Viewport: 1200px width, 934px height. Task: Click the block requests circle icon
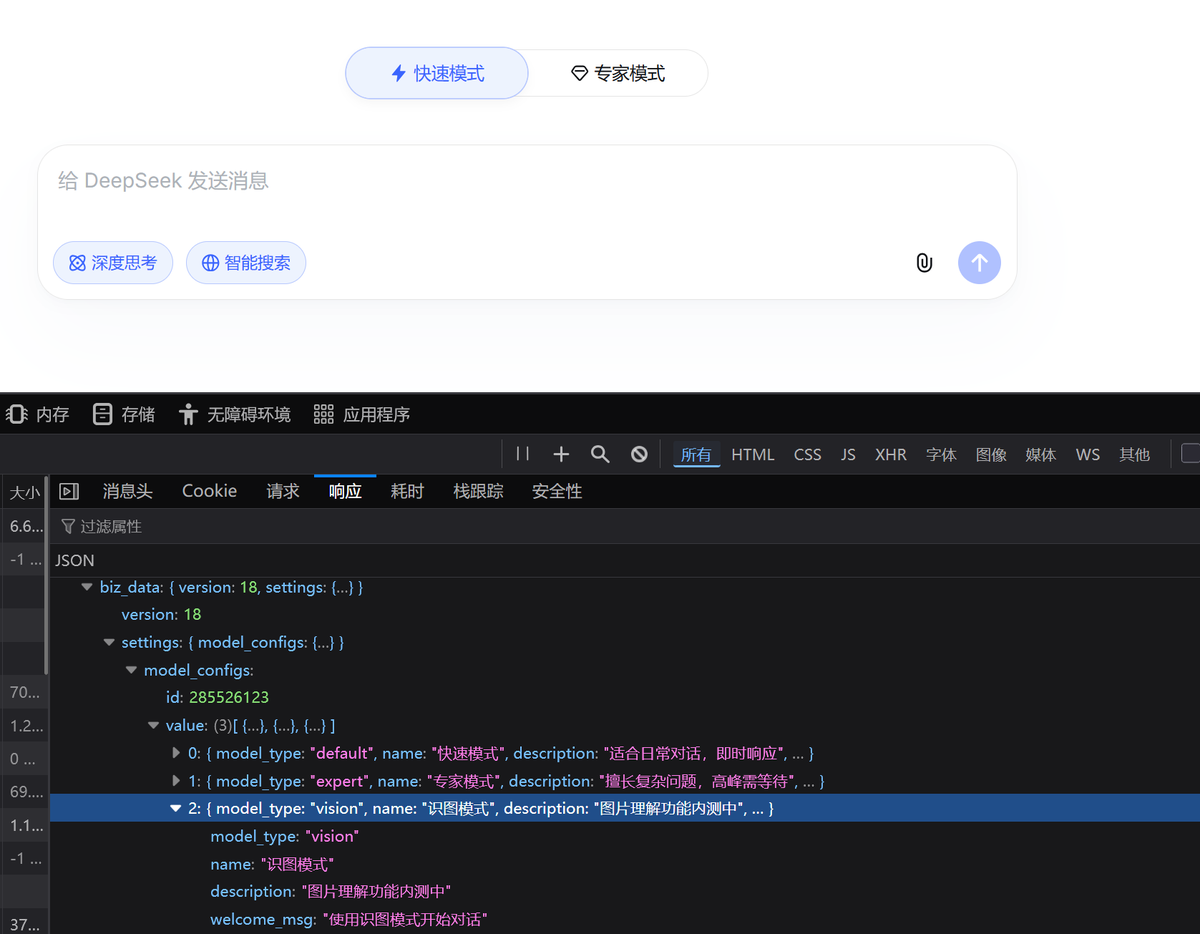point(639,454)
